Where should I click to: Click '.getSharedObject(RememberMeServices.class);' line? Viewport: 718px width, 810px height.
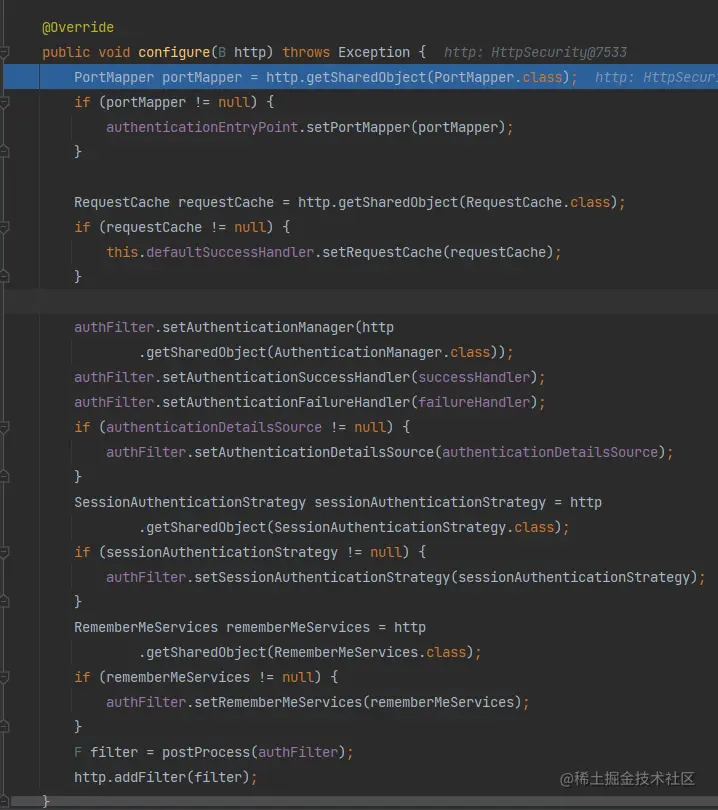(310, 652)
